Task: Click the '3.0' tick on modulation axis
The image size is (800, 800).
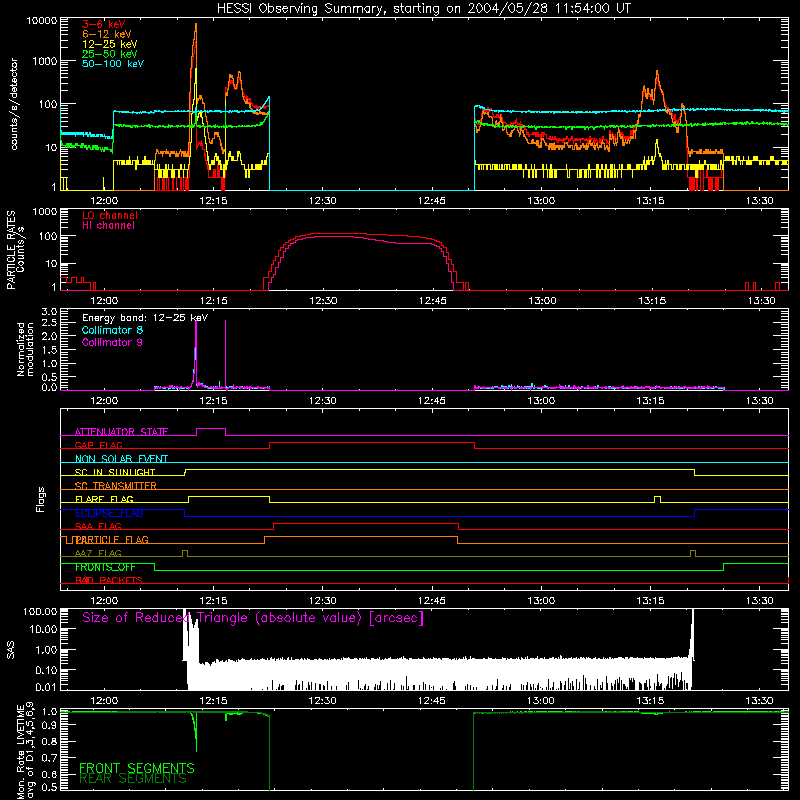Action: [49, 312]
